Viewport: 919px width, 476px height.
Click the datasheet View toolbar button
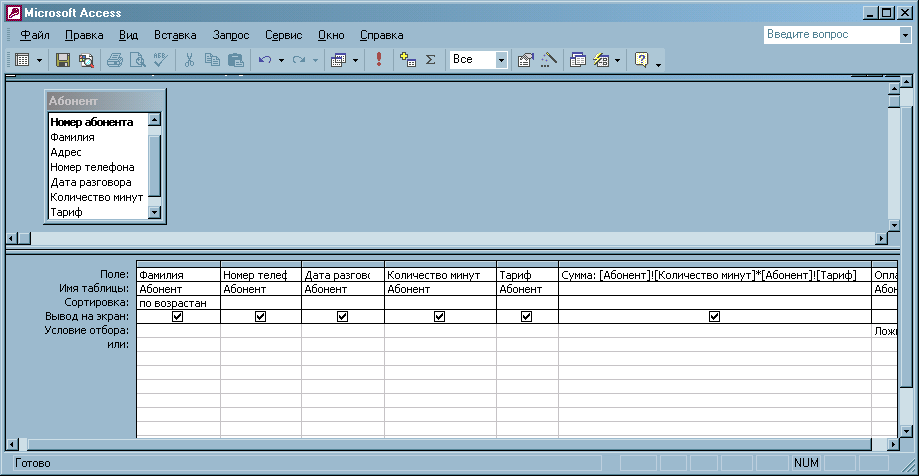coord(22,60)
